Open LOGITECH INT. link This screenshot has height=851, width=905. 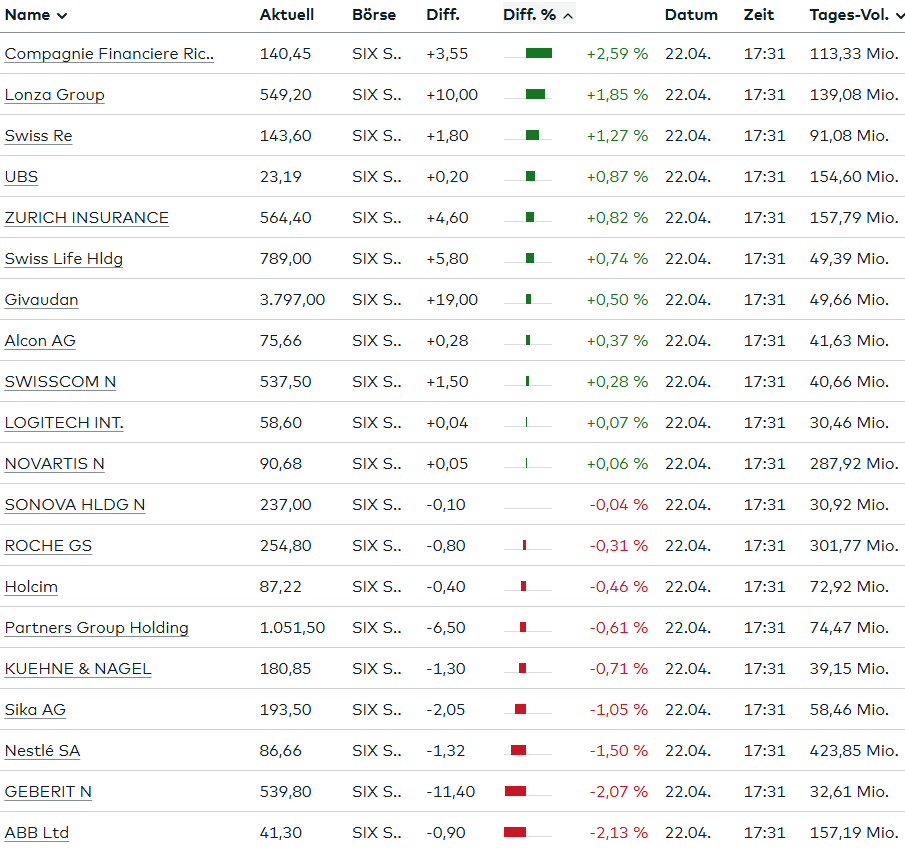point(64,423)
